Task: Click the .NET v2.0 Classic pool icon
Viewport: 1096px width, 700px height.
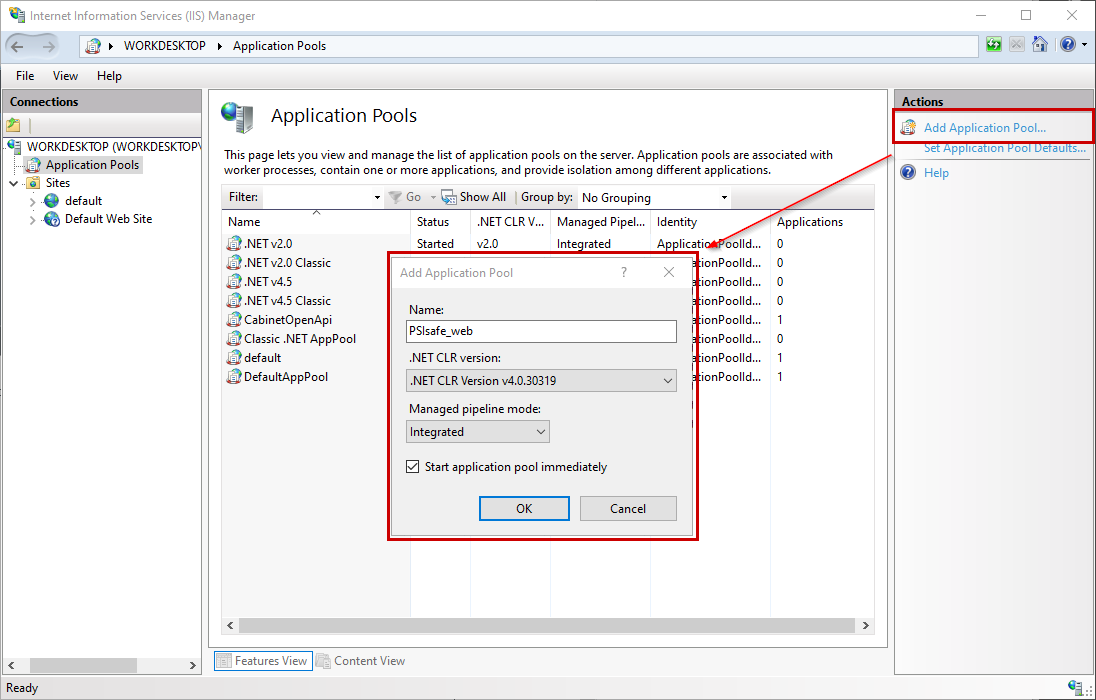Action: click(x=234, y=263)
